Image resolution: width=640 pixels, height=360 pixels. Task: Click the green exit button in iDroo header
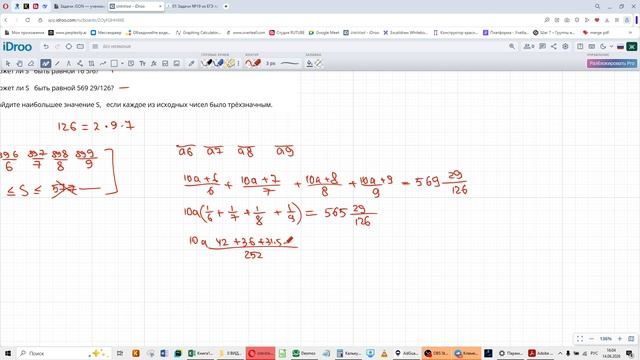[631, 47]
